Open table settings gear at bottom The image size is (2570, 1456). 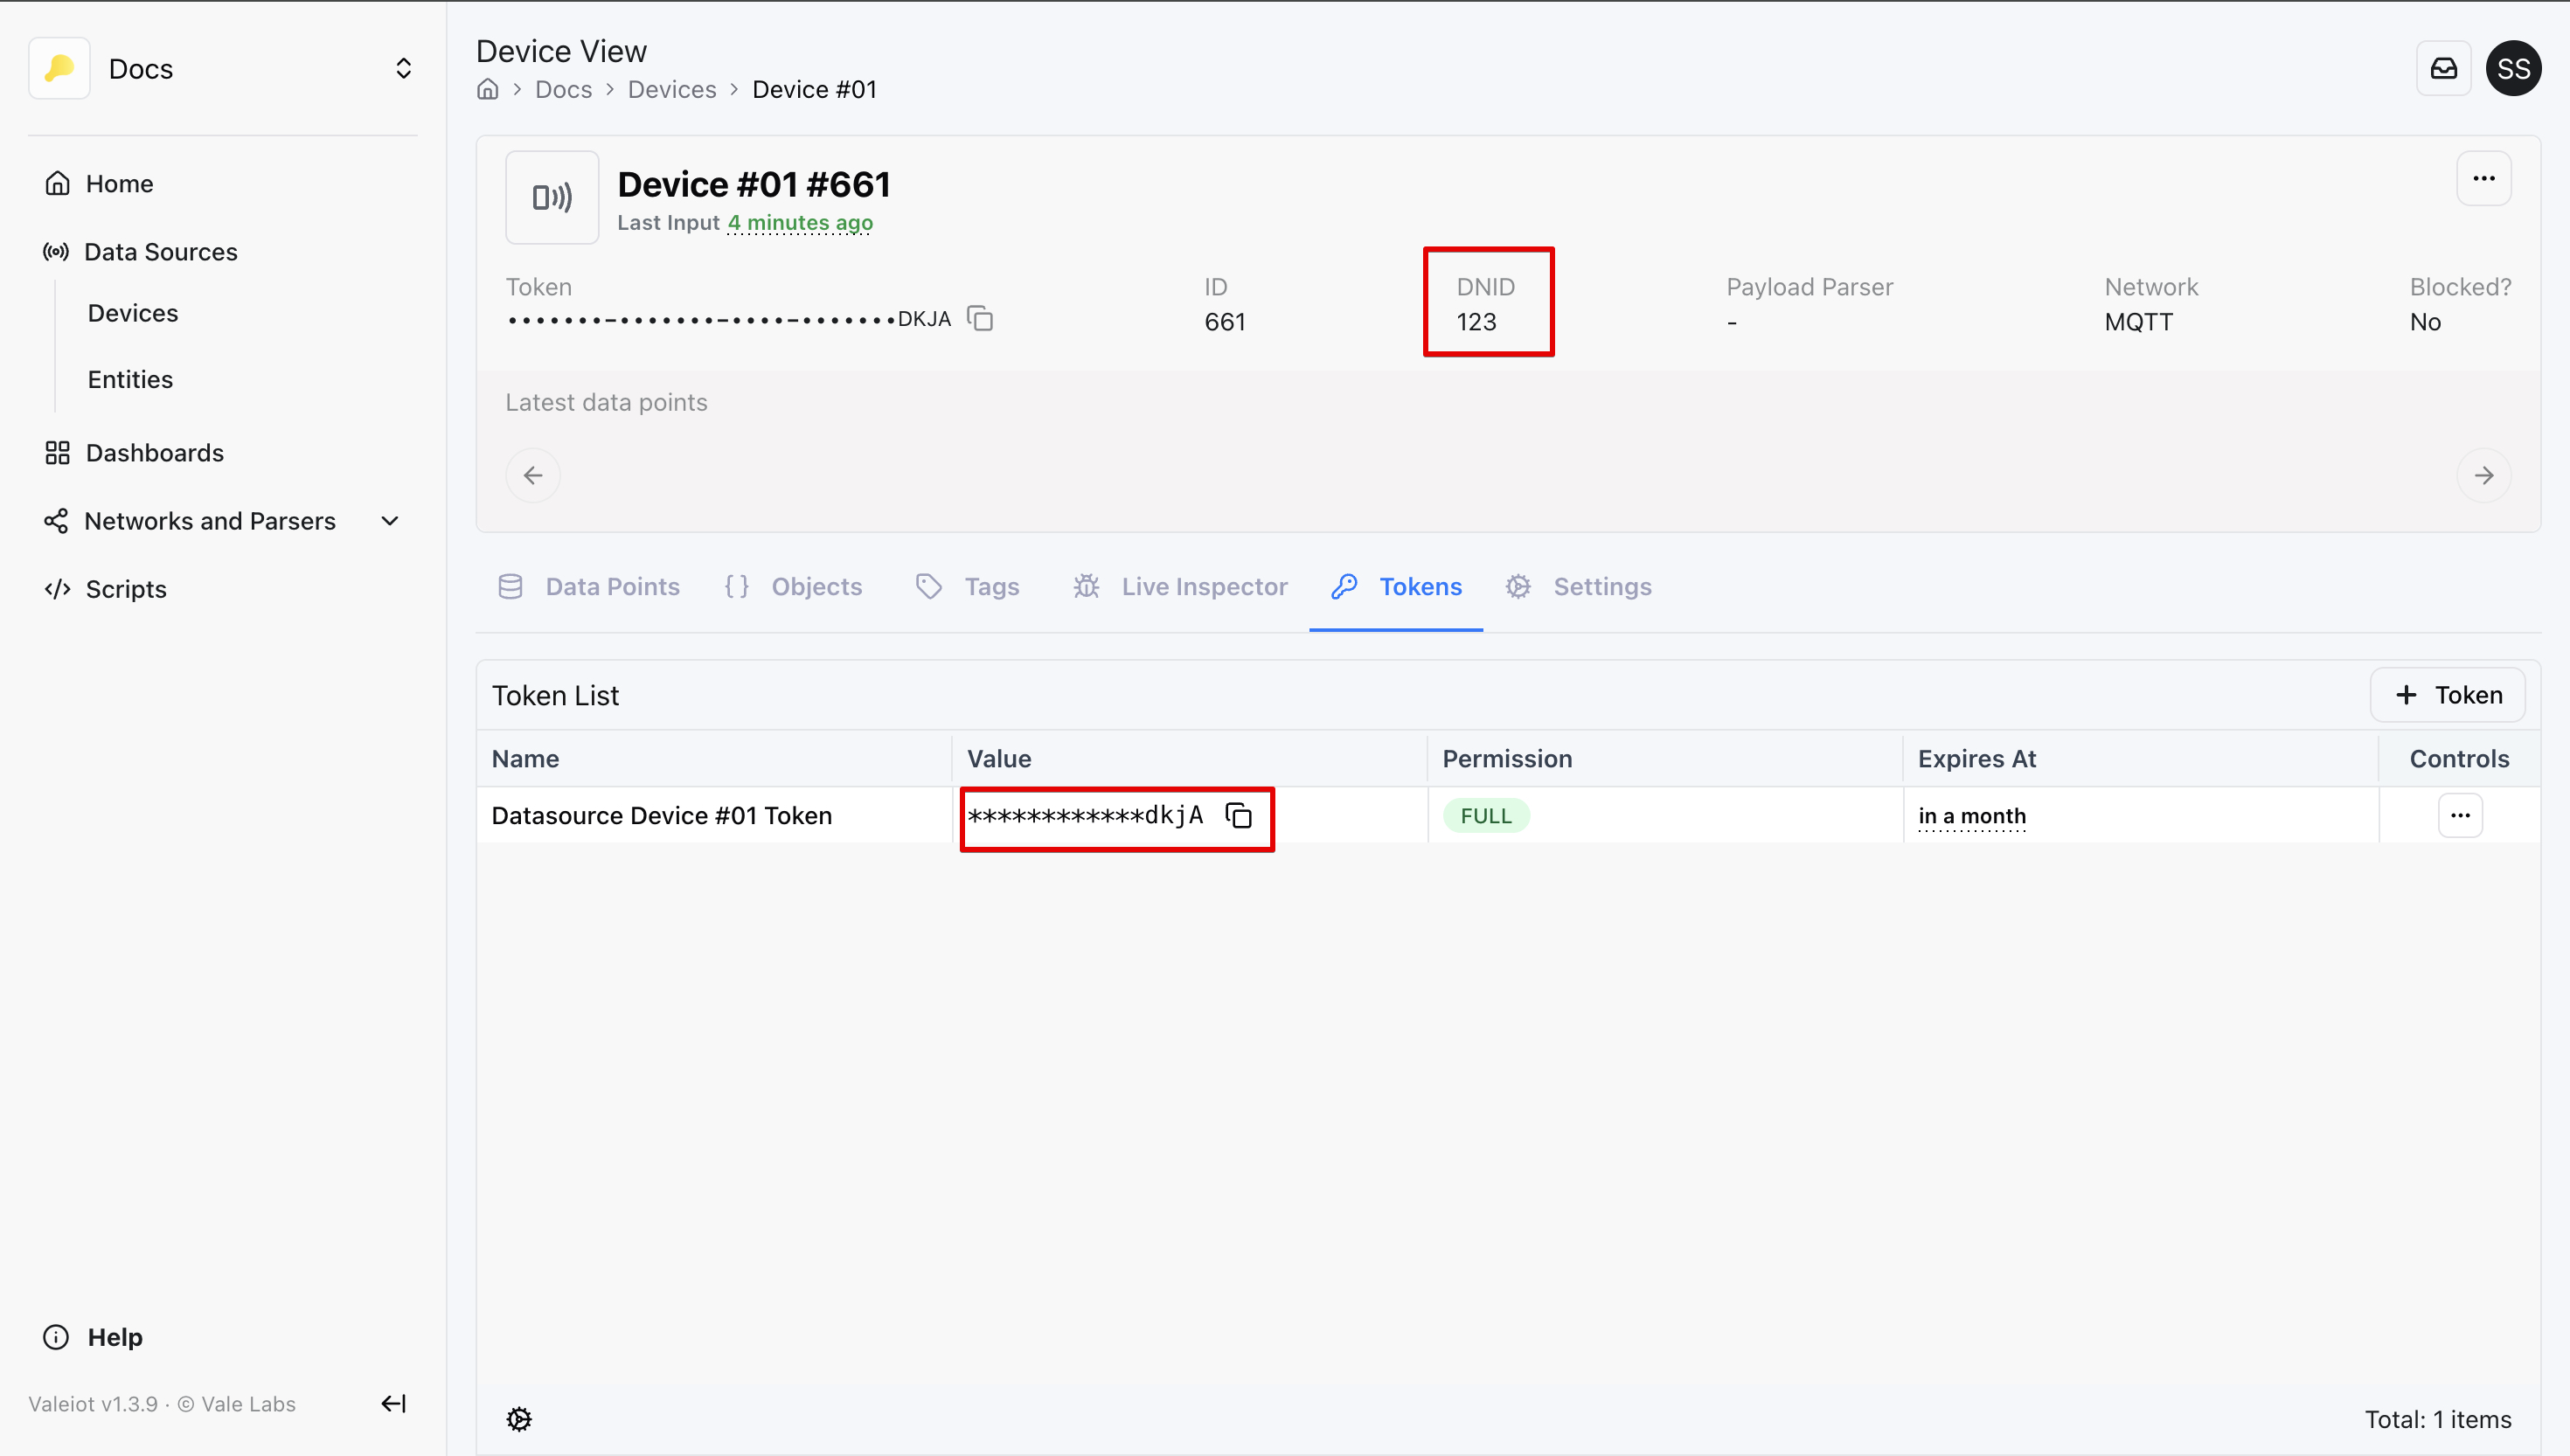(x=519, y=1418)
